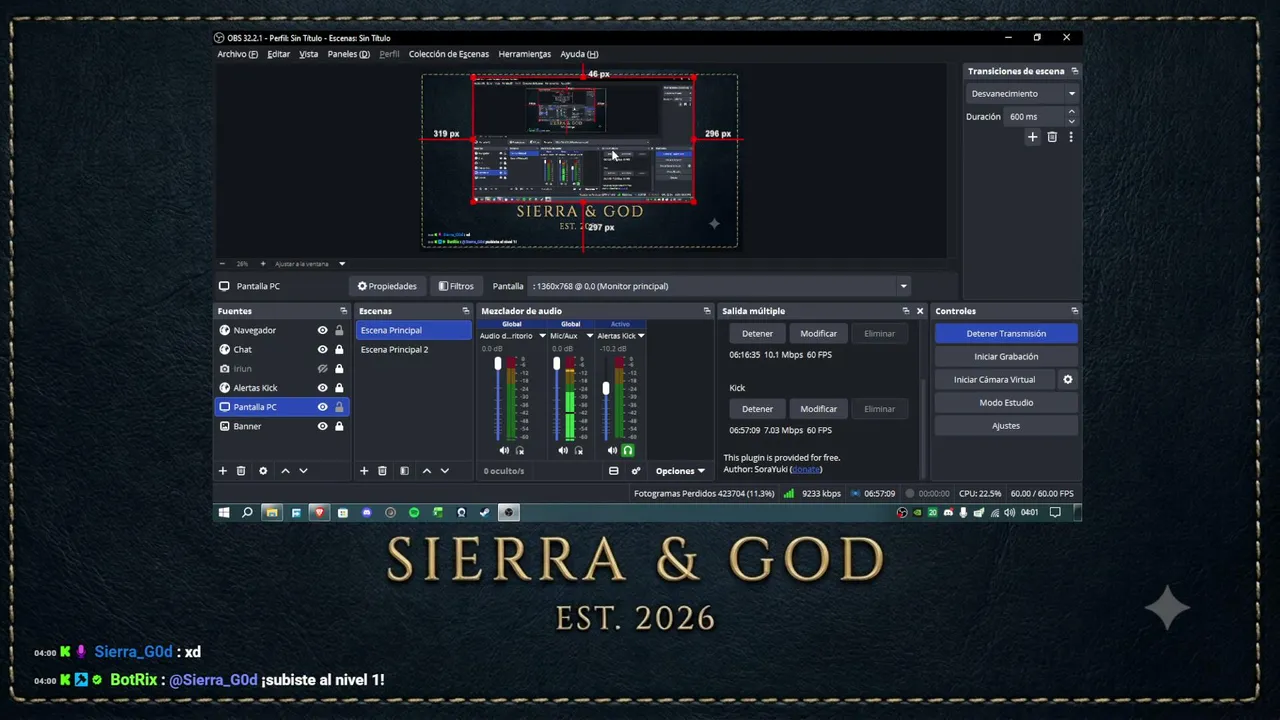The height and width of the screenshot is (720, 1280).
Task: Disable monitoring on Alertas Kick channel
Action: (628, 451)
